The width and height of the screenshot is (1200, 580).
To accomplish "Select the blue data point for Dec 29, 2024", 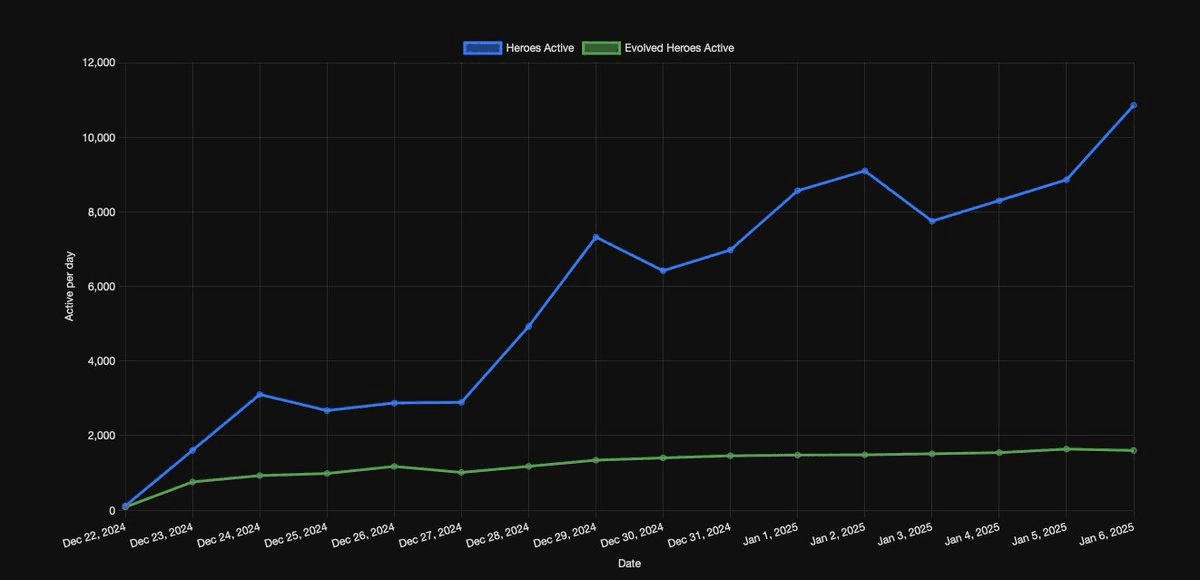I will tap(596, 237).
